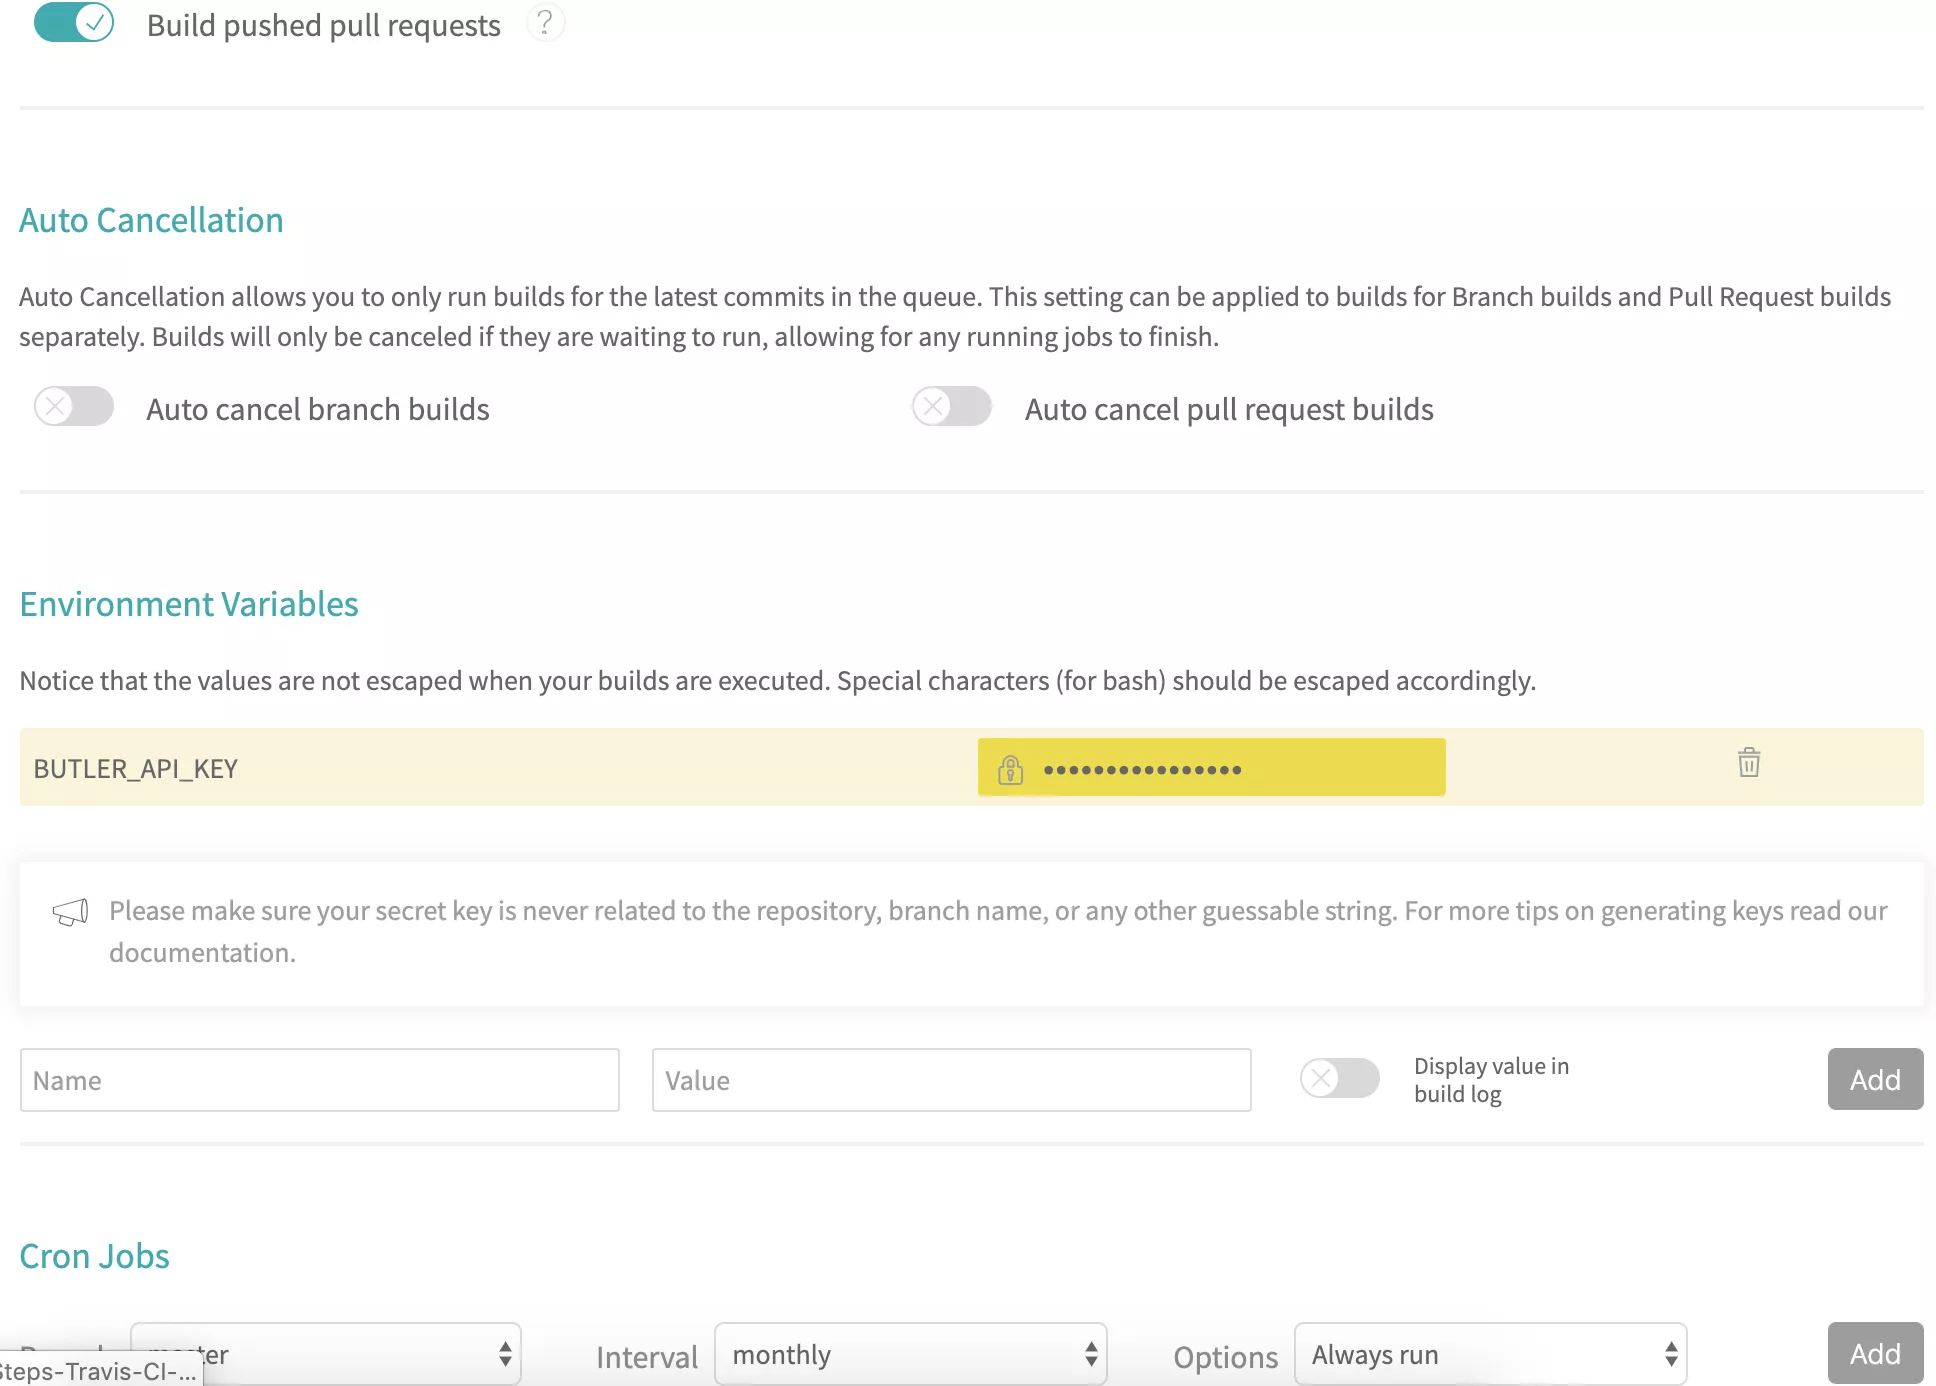The height and width of the screenshot is (1386, 1936).
Task: Click the lock icon beside hidden value
Action: click(x=1010, y=769)
